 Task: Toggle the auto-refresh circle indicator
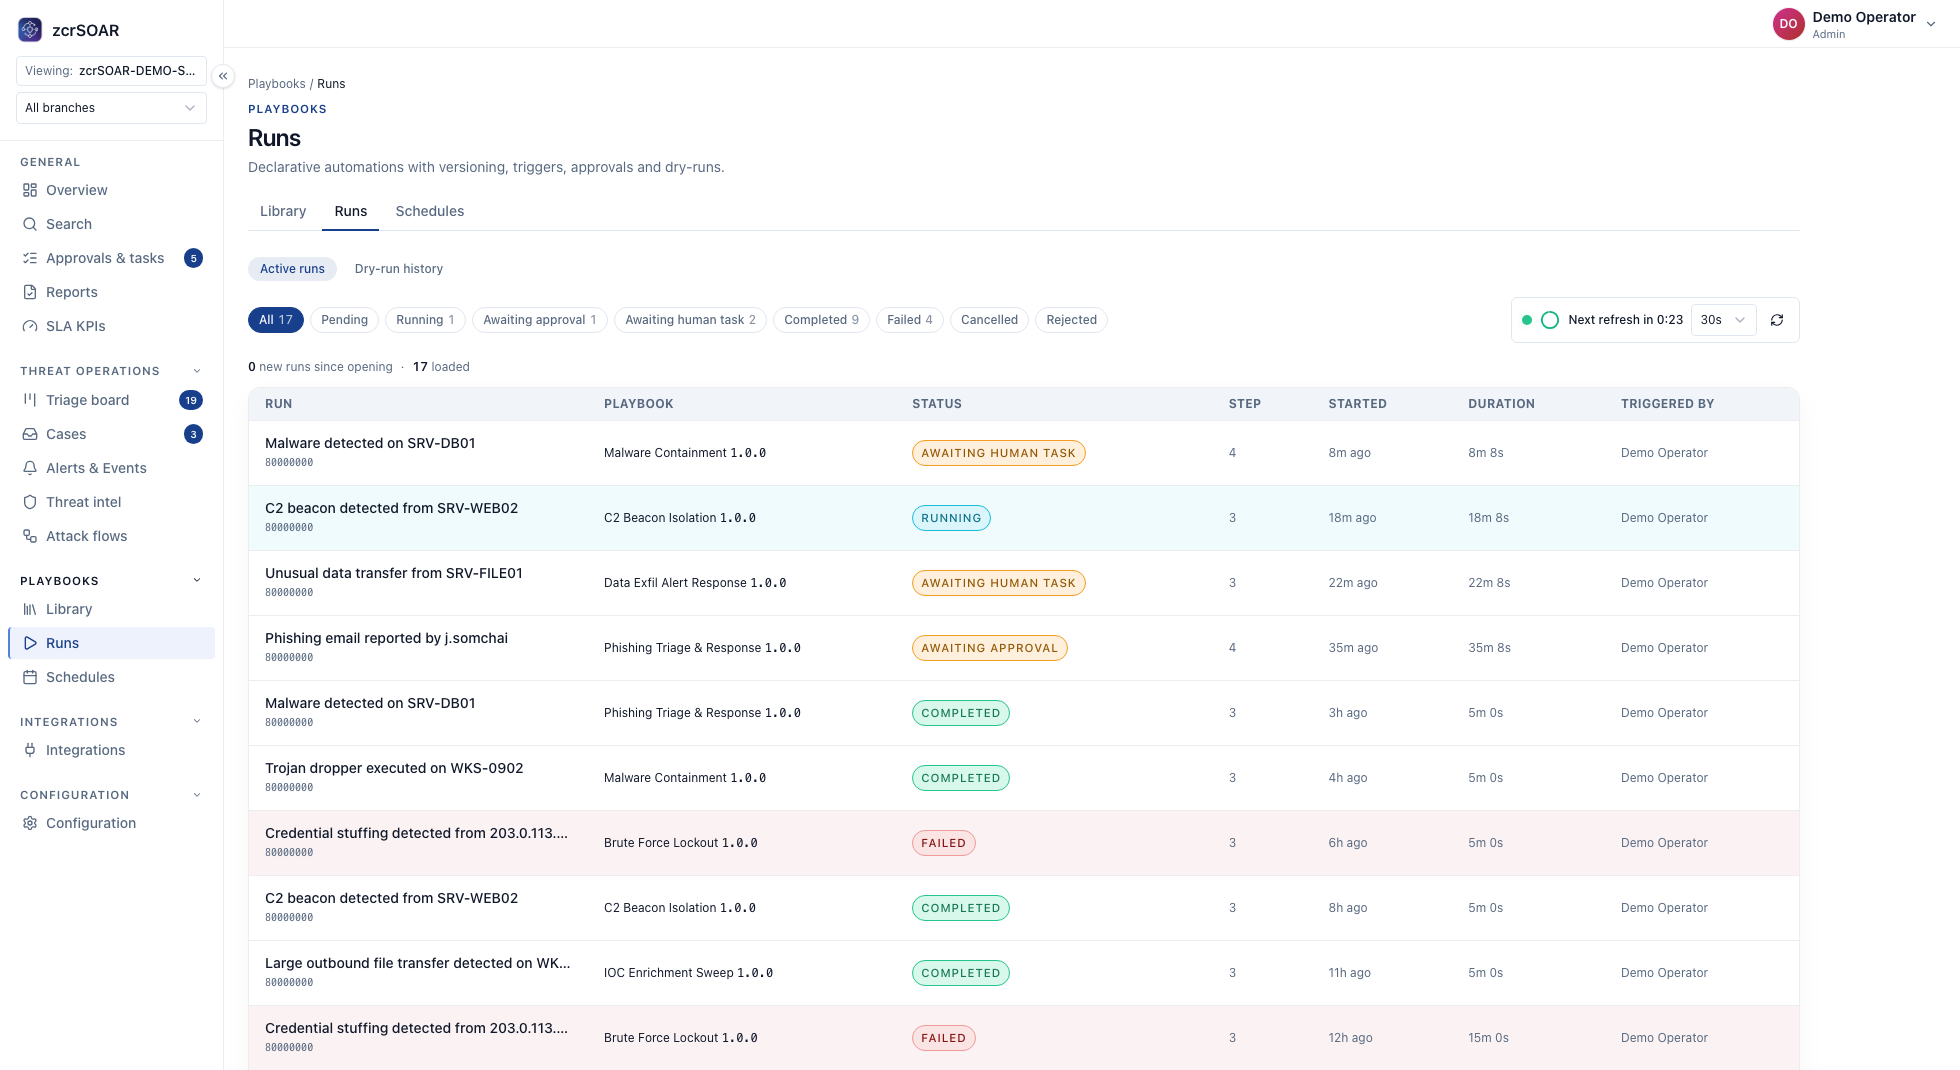click(1550, 320)
